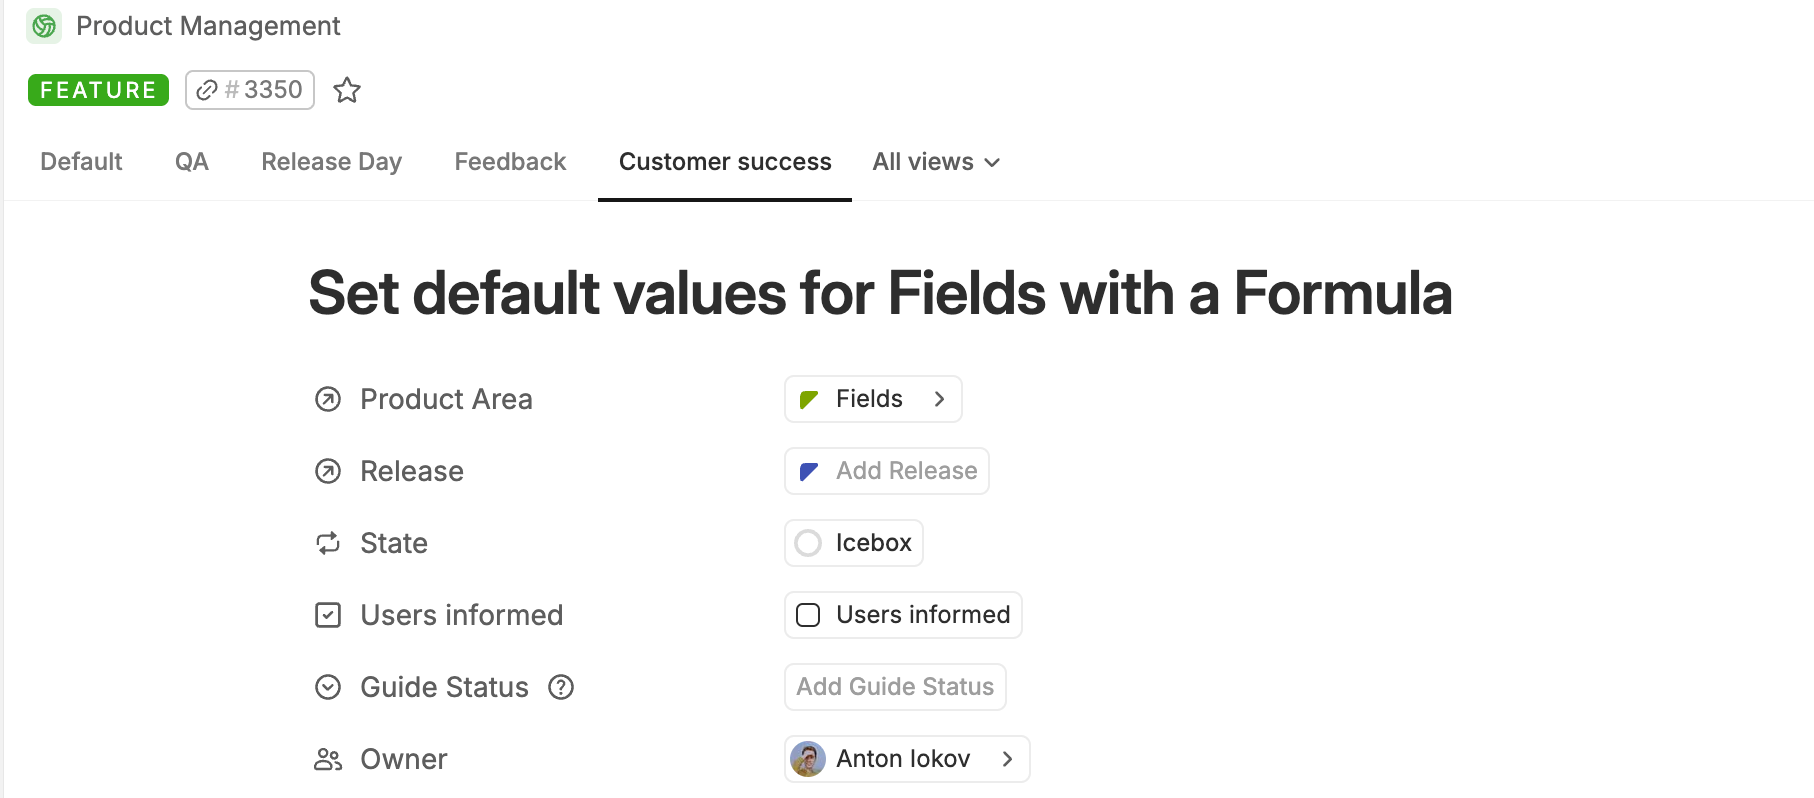The image size is (1814, 798).
Task: Click the Owner people icon
Action: click(328, 759)
